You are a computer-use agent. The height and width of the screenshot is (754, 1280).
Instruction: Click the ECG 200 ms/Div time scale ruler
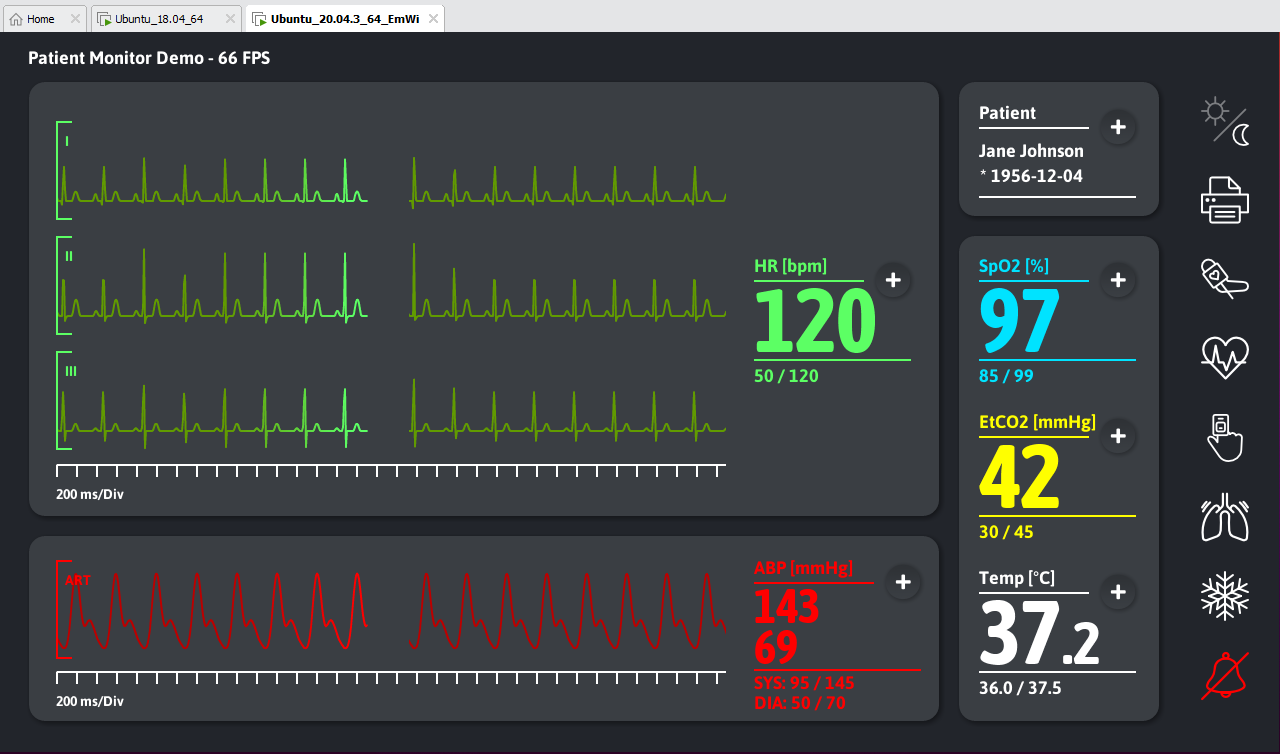[x=390, y=470]
